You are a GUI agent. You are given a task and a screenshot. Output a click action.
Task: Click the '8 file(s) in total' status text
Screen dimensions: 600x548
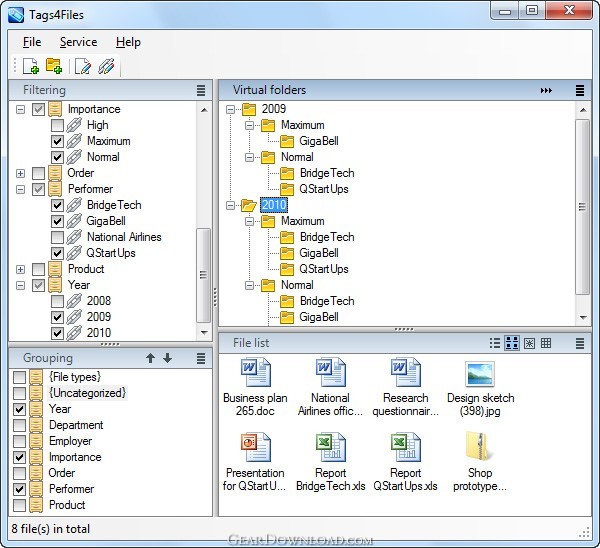(x=51, y=529)
